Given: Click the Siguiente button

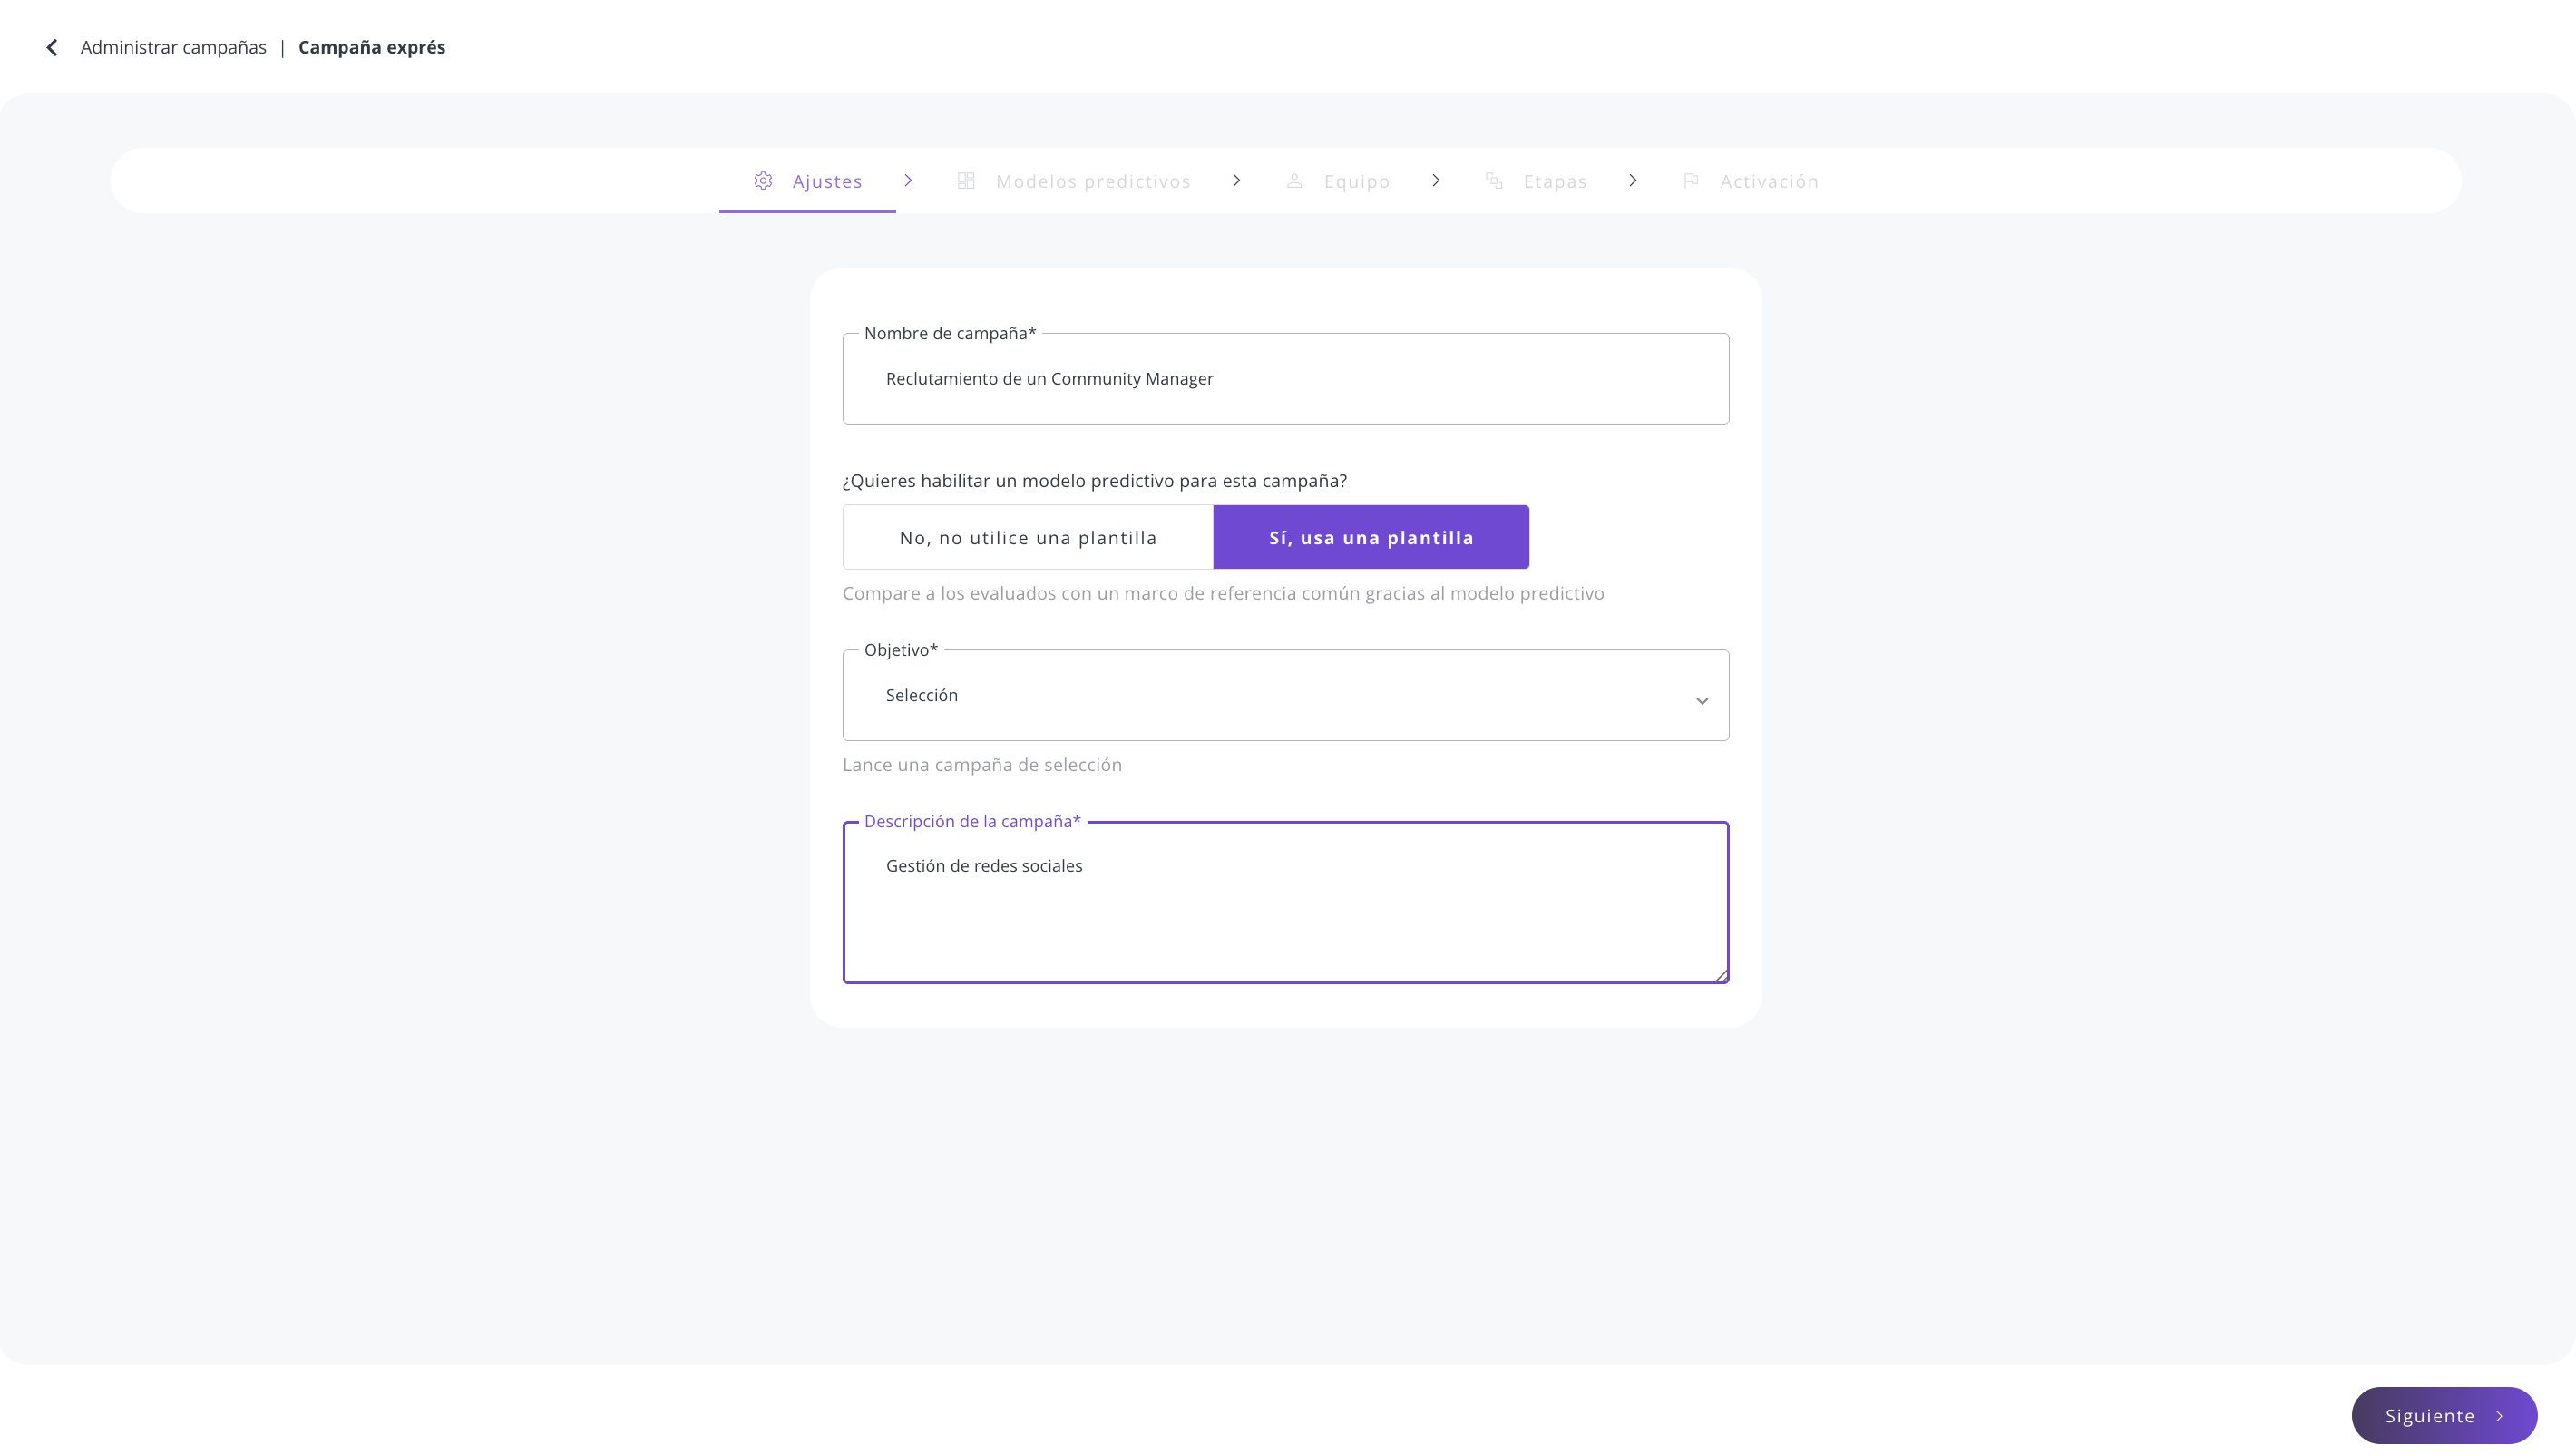Looking at the screenshot, I should [2444, 1415].
